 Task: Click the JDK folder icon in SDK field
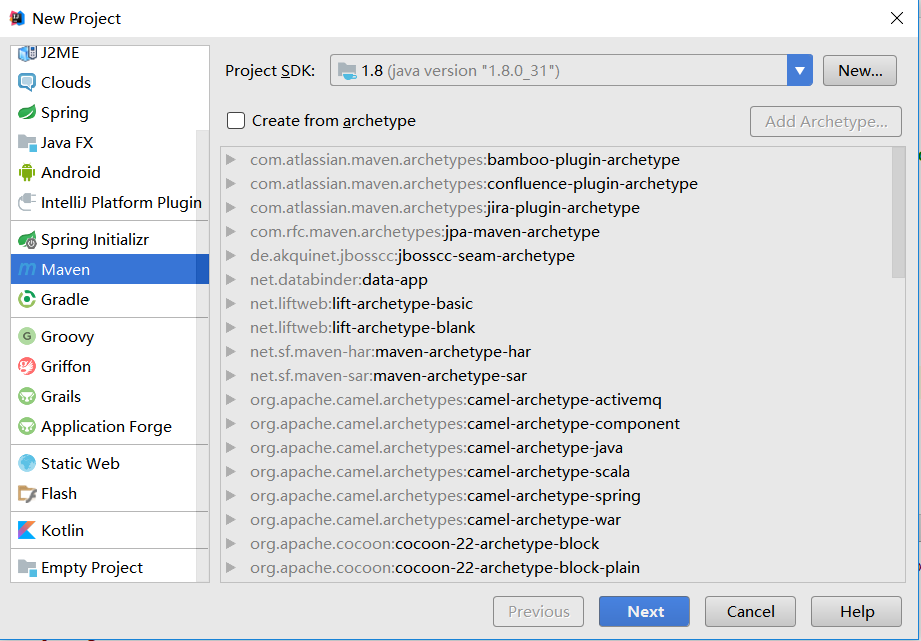click(347, 71)
